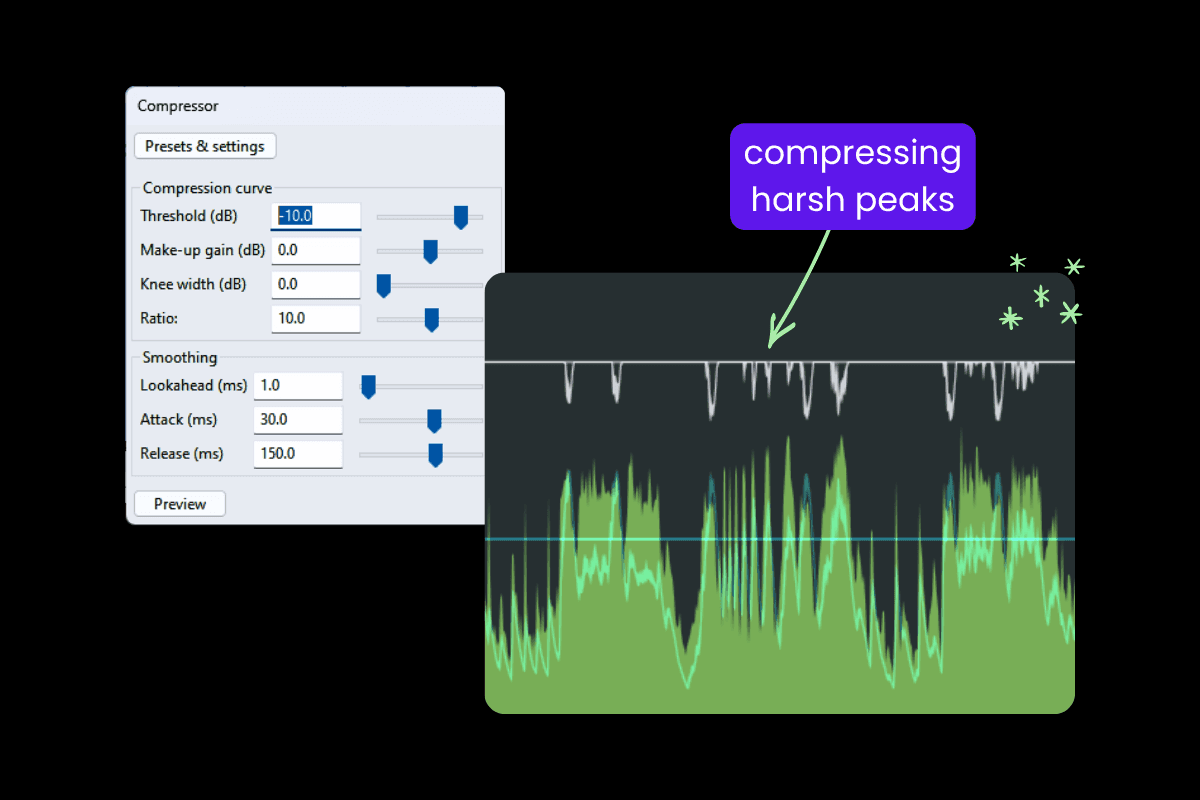The image size is (1200, 800).
Task: Click the Attack slider handle
Action: point(434,420)
